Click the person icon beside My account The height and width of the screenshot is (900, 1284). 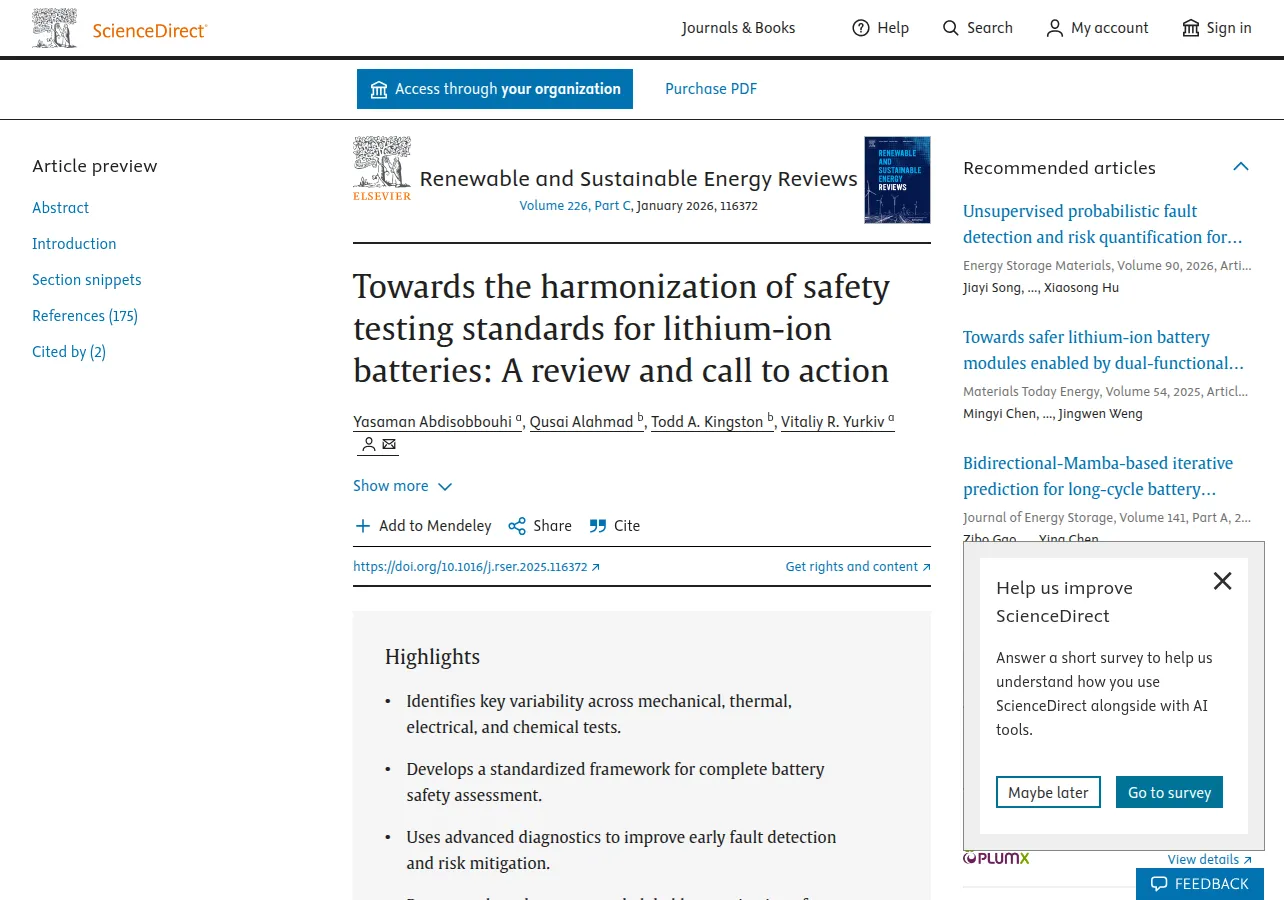(x=1055, y=28)
